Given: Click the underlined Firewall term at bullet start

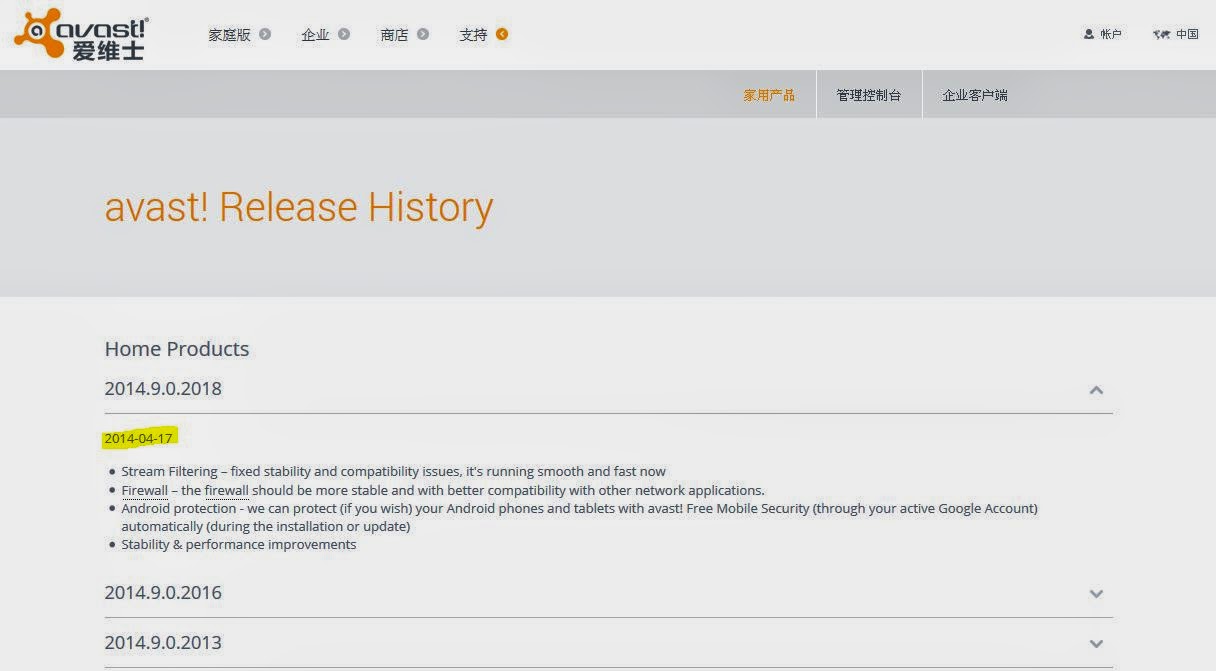Looking at the screenshot, I should [145, 490].
